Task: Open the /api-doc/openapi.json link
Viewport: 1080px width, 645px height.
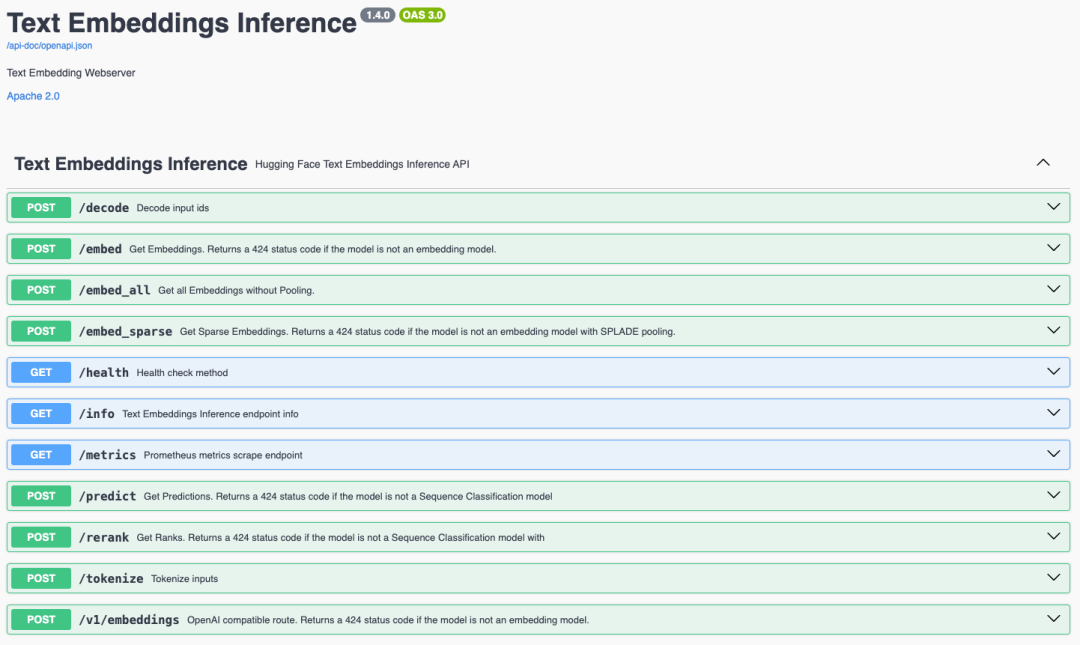Action: (50, 46)
